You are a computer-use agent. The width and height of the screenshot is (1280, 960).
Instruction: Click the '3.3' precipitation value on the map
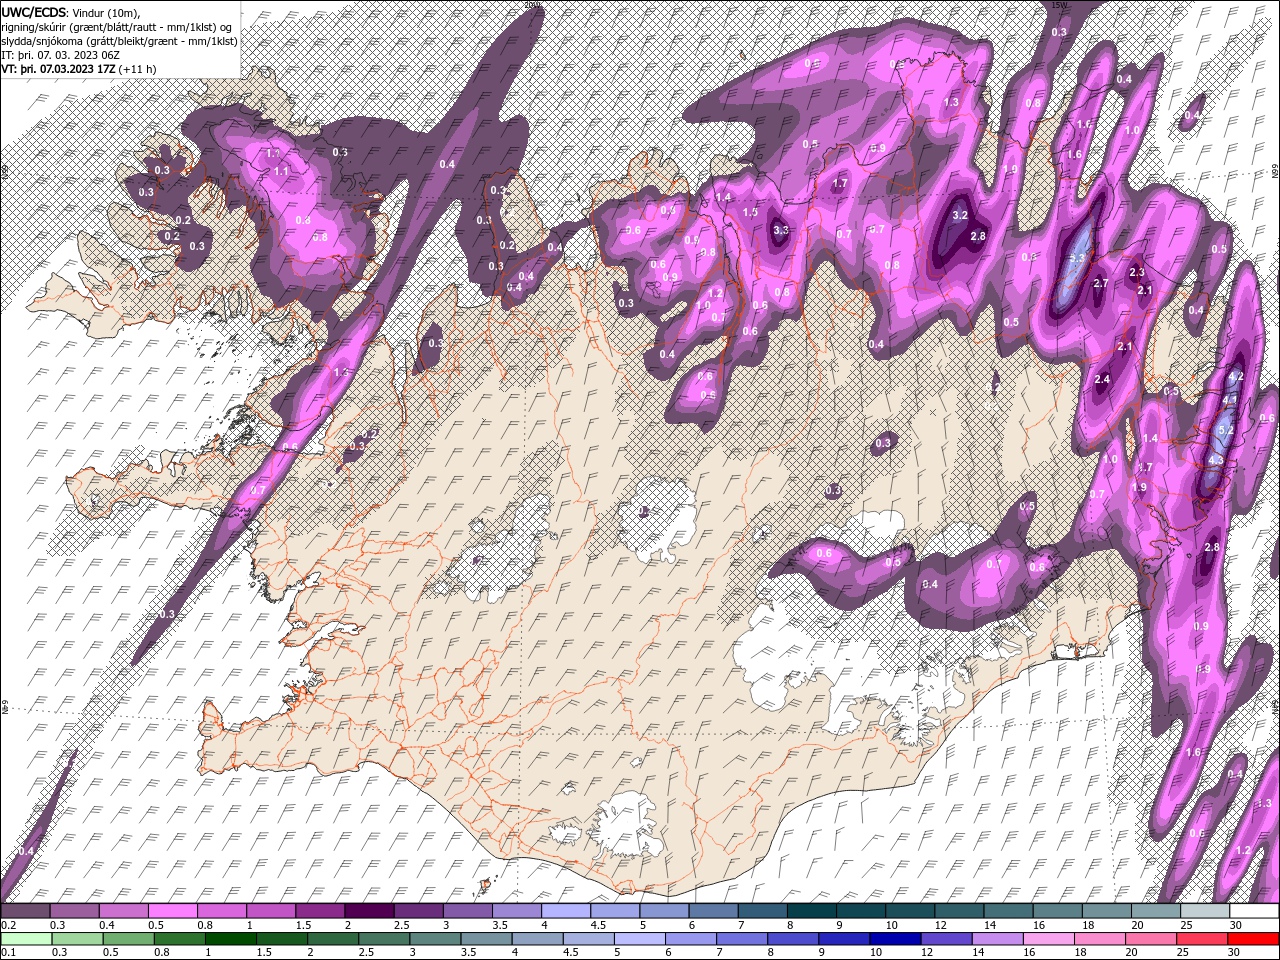point(781,230)
